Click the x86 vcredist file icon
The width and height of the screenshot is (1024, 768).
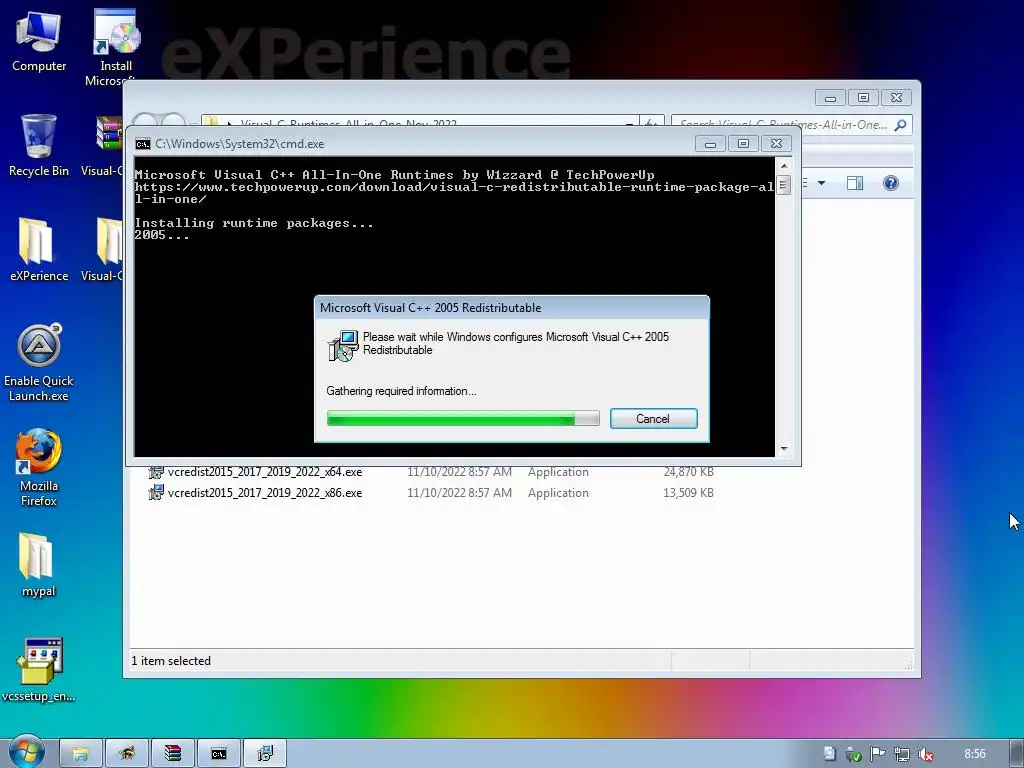click(155, 492)
